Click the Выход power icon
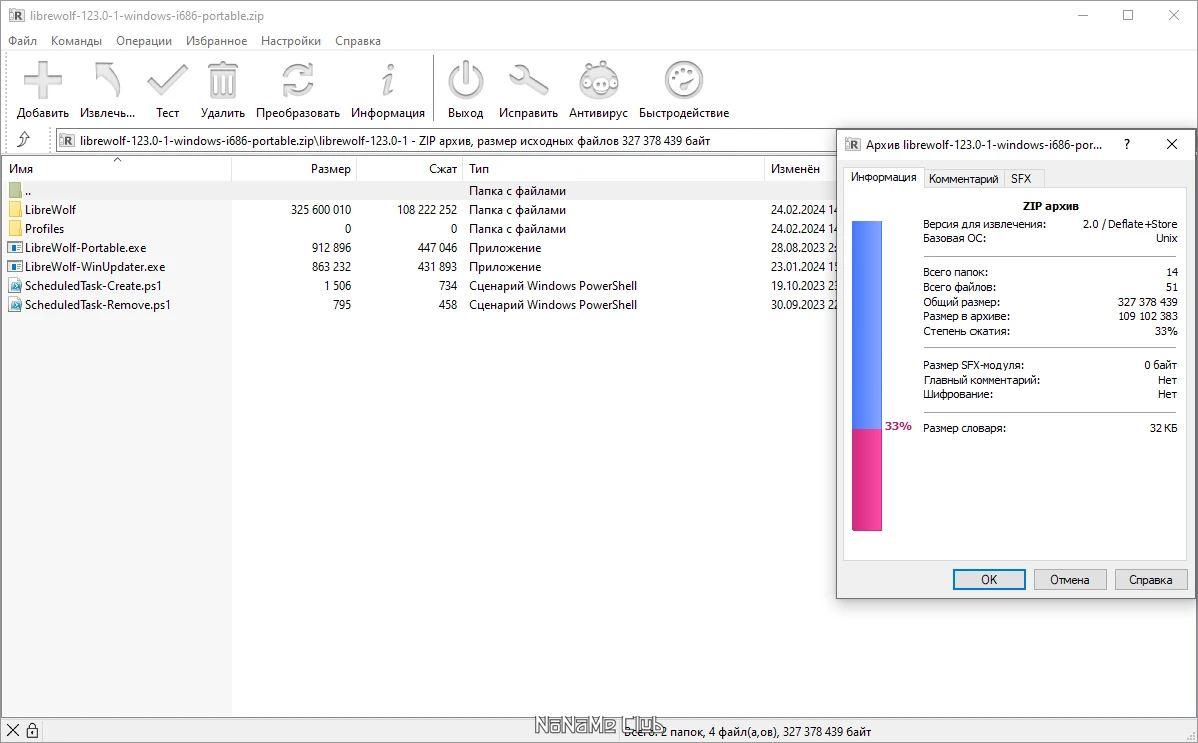 pos(465,82)
